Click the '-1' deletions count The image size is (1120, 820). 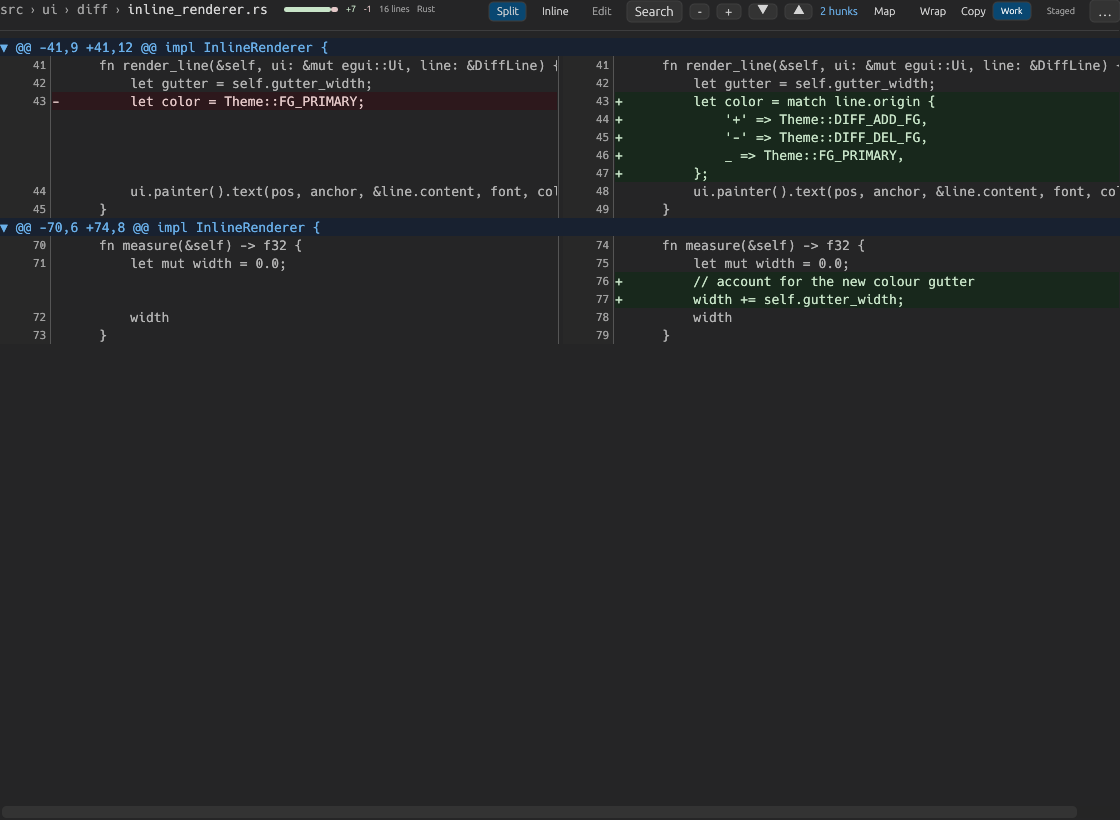pos(367,9)
